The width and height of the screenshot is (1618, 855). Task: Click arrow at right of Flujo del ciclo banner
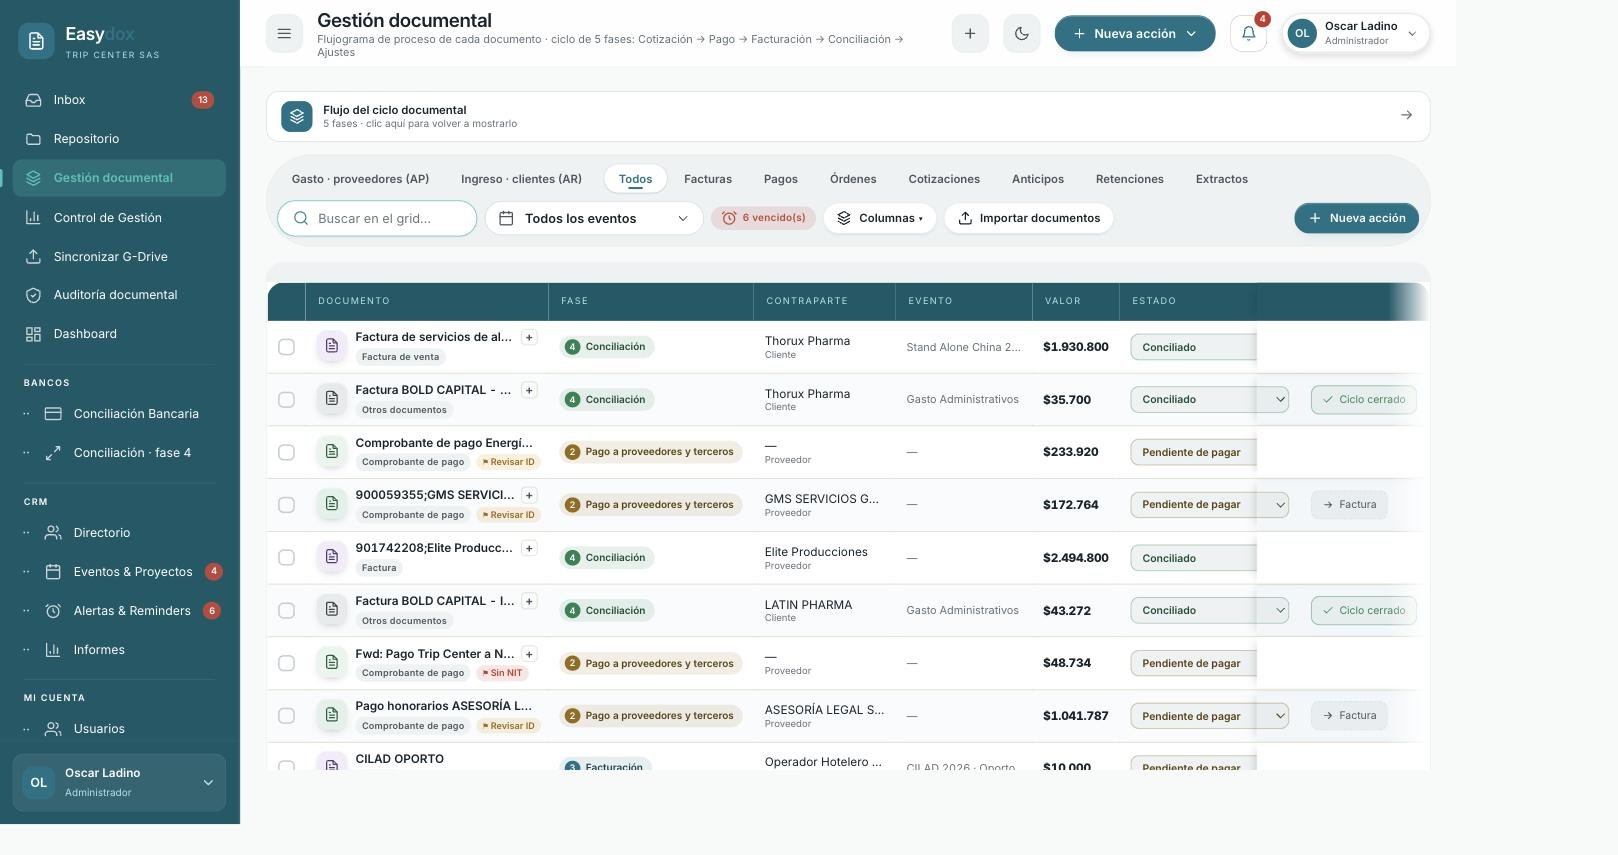click(x=1406, y=115)
